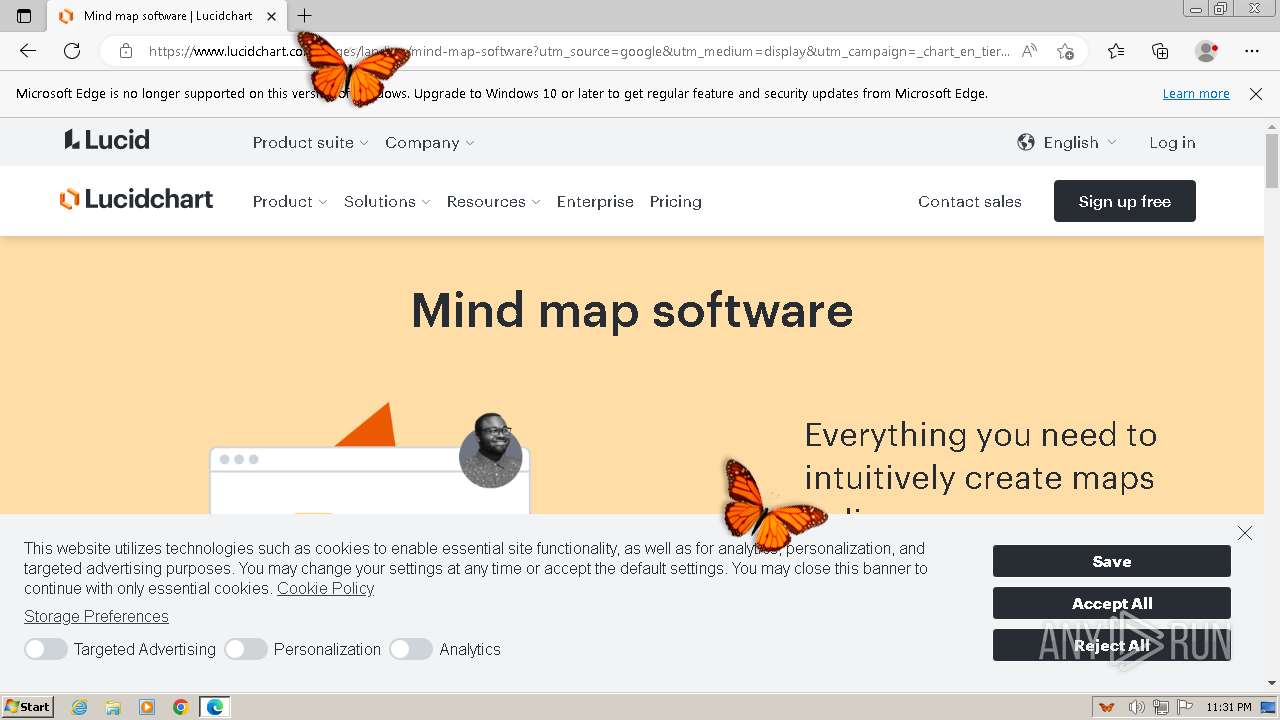
Task: Open the Favorites list icon
Action: [x=1116, y=51]
